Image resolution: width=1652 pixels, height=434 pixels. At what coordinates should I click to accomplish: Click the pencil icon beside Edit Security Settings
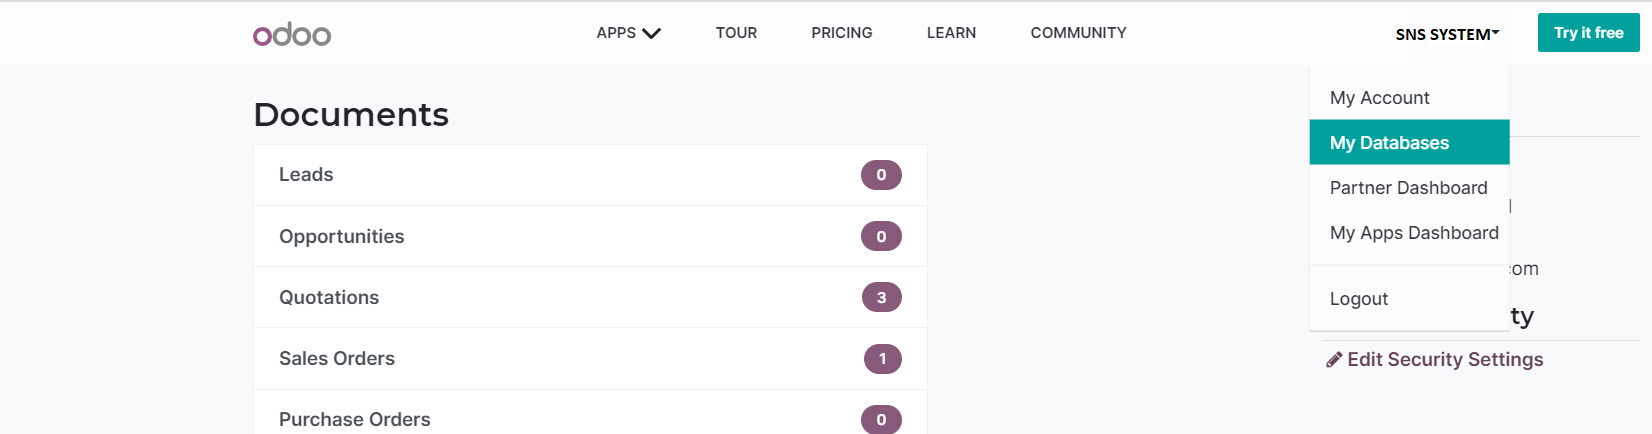coord(1334,360)
